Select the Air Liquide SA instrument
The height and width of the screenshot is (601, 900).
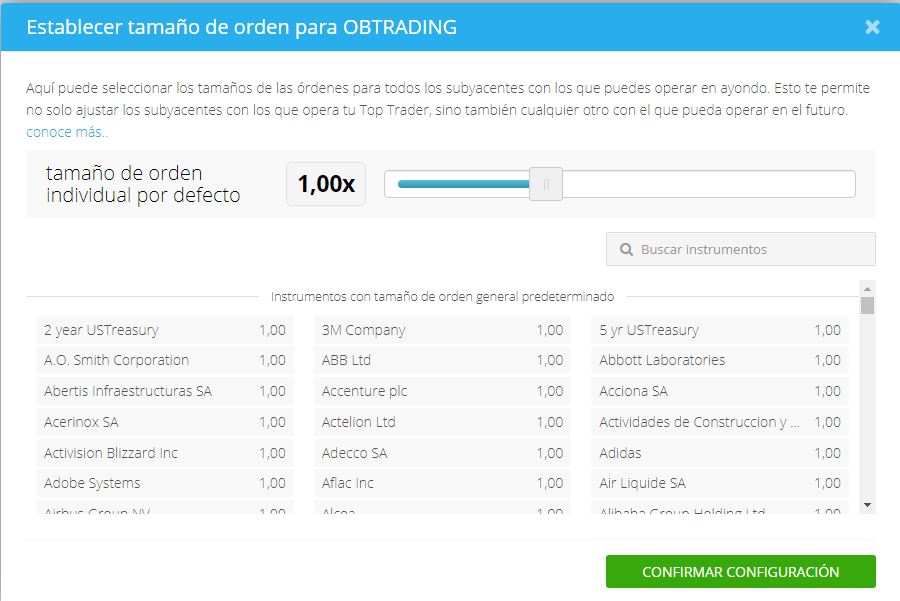[720, 483]
